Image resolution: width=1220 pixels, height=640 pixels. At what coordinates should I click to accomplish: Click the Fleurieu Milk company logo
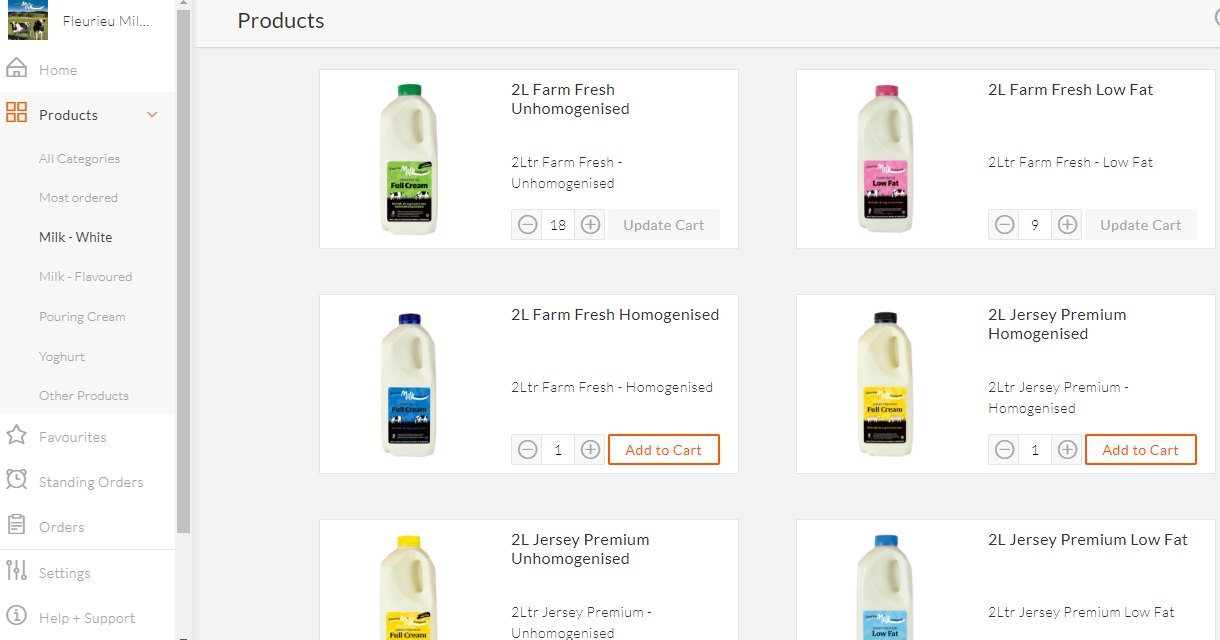28,20
